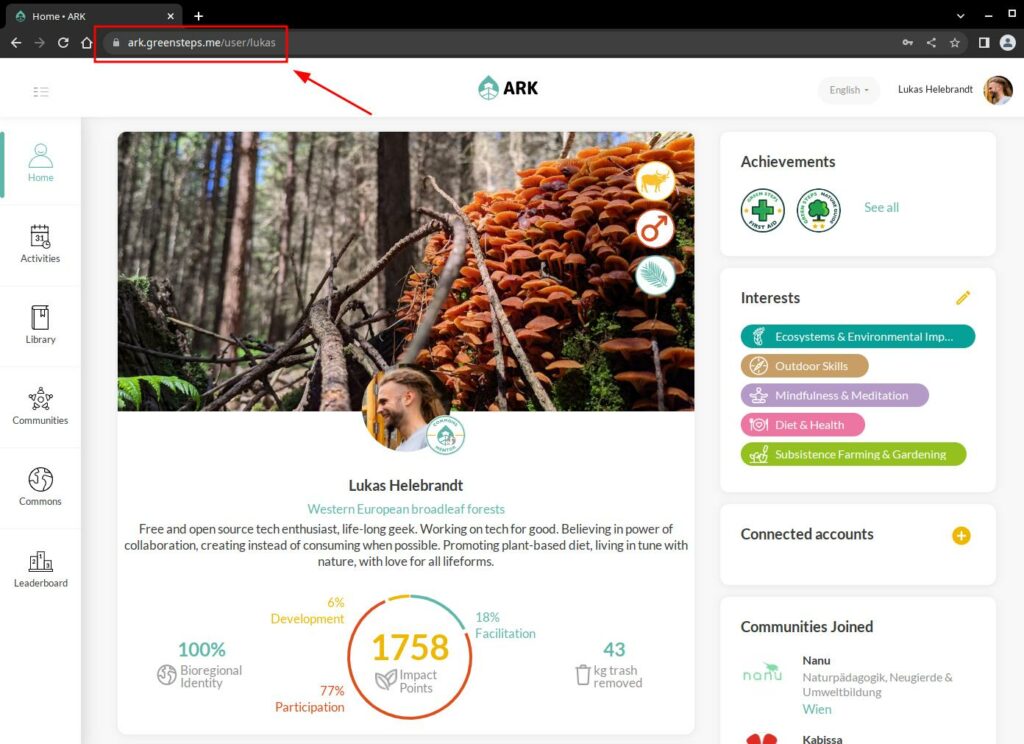Click the yellow ox zodiac badge icon

click(x=655, y=181)
